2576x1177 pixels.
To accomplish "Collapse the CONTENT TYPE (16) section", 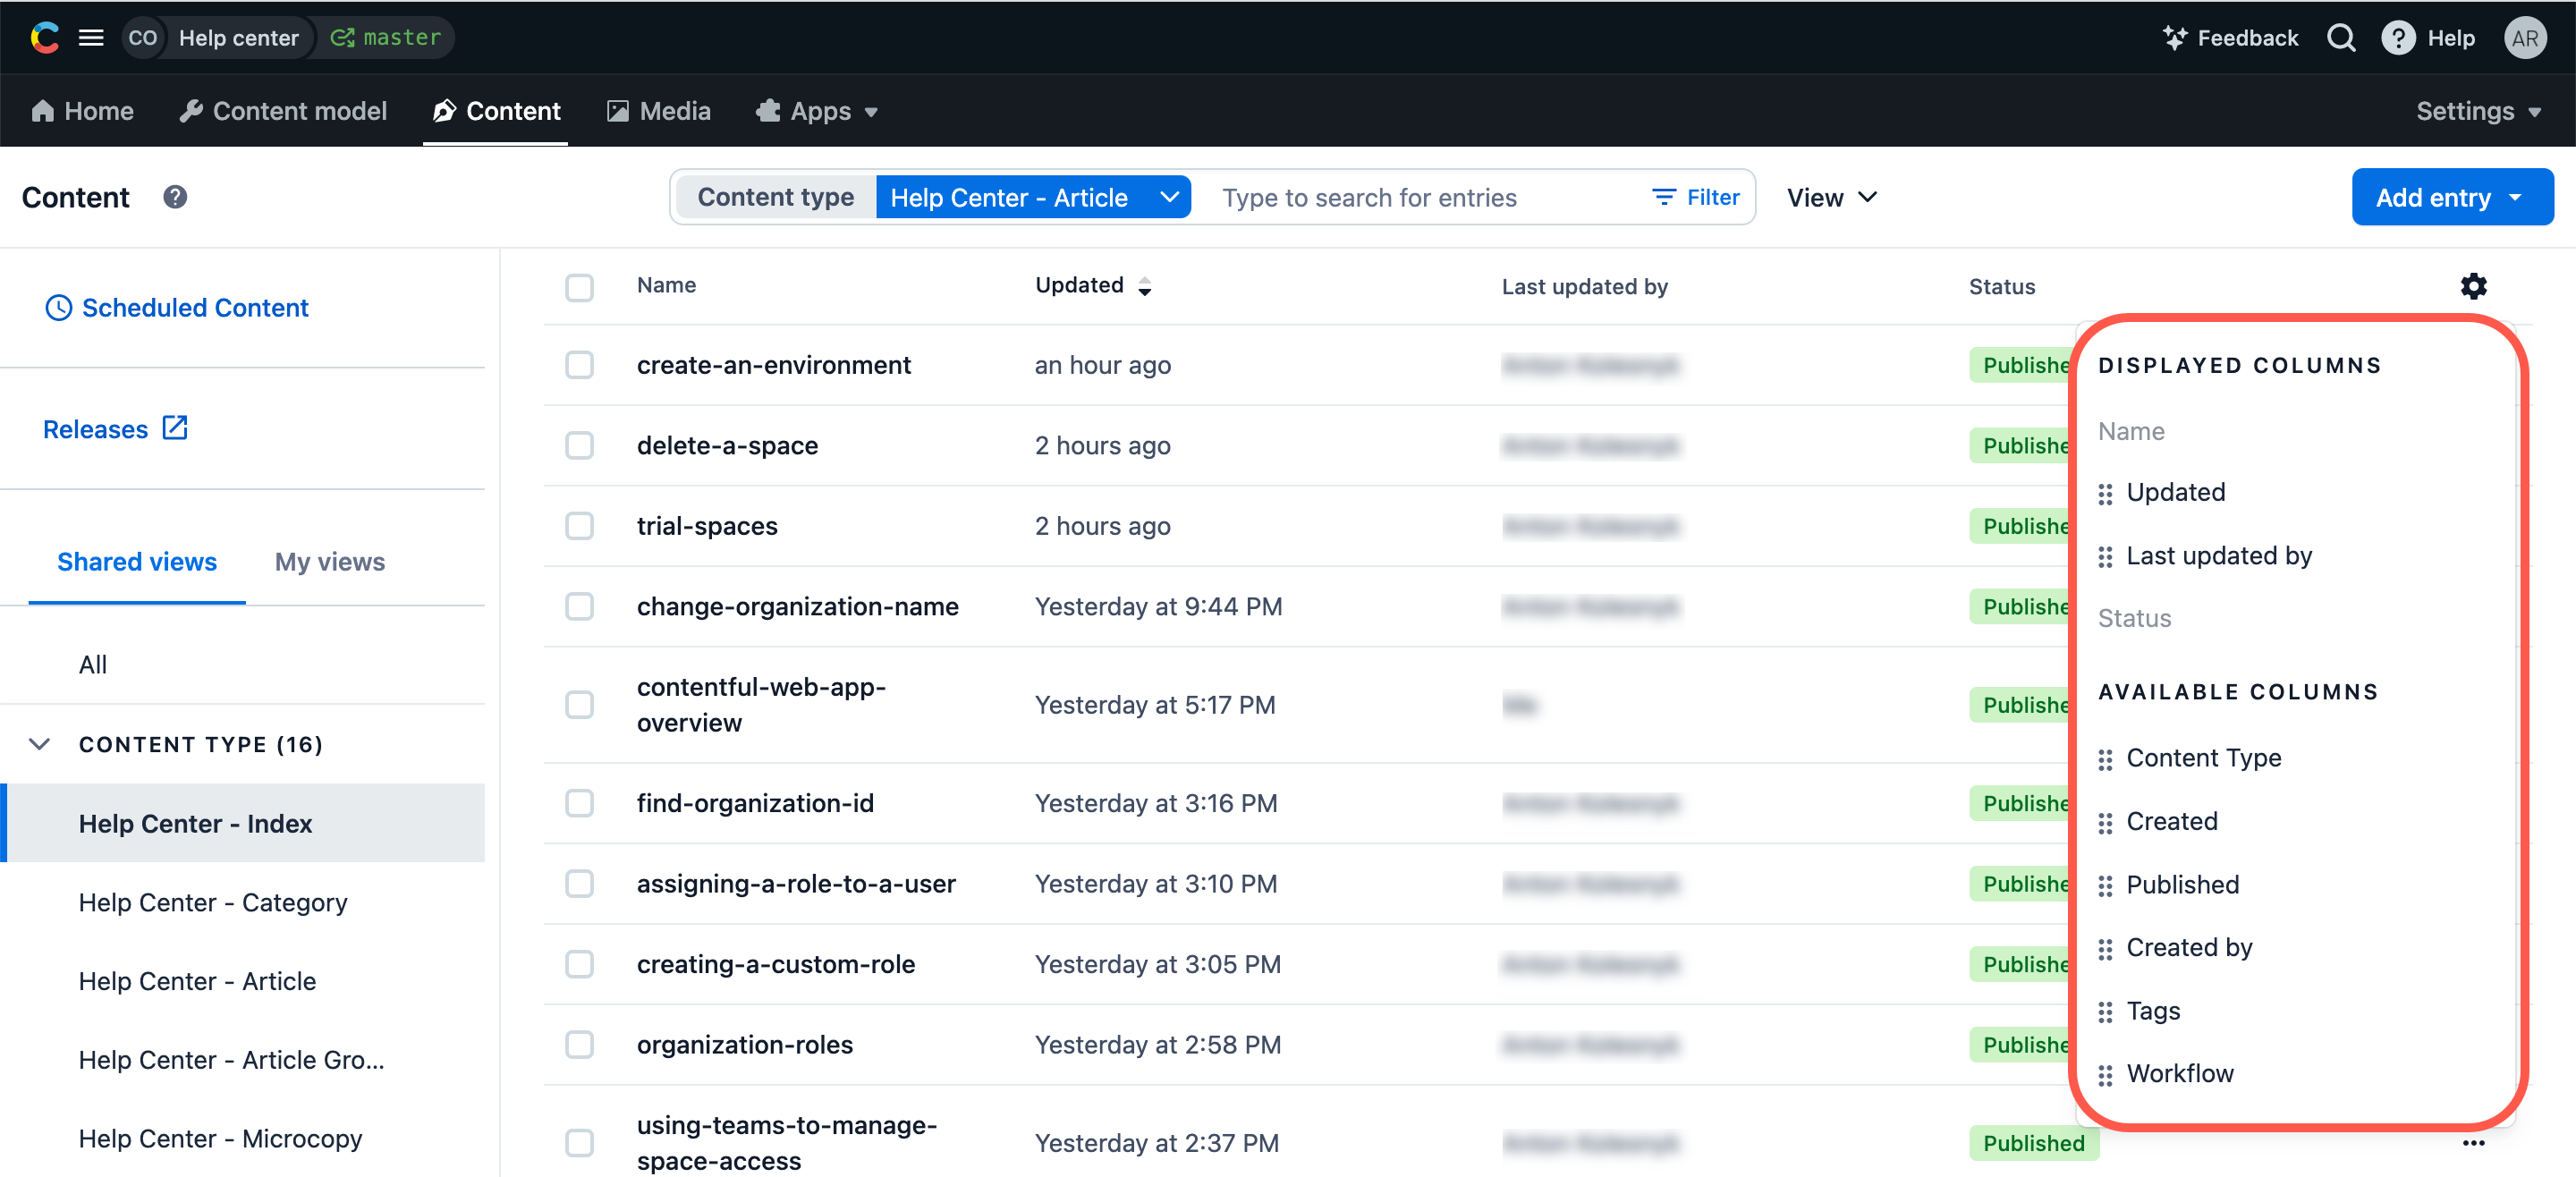I will tap(40, 744).
